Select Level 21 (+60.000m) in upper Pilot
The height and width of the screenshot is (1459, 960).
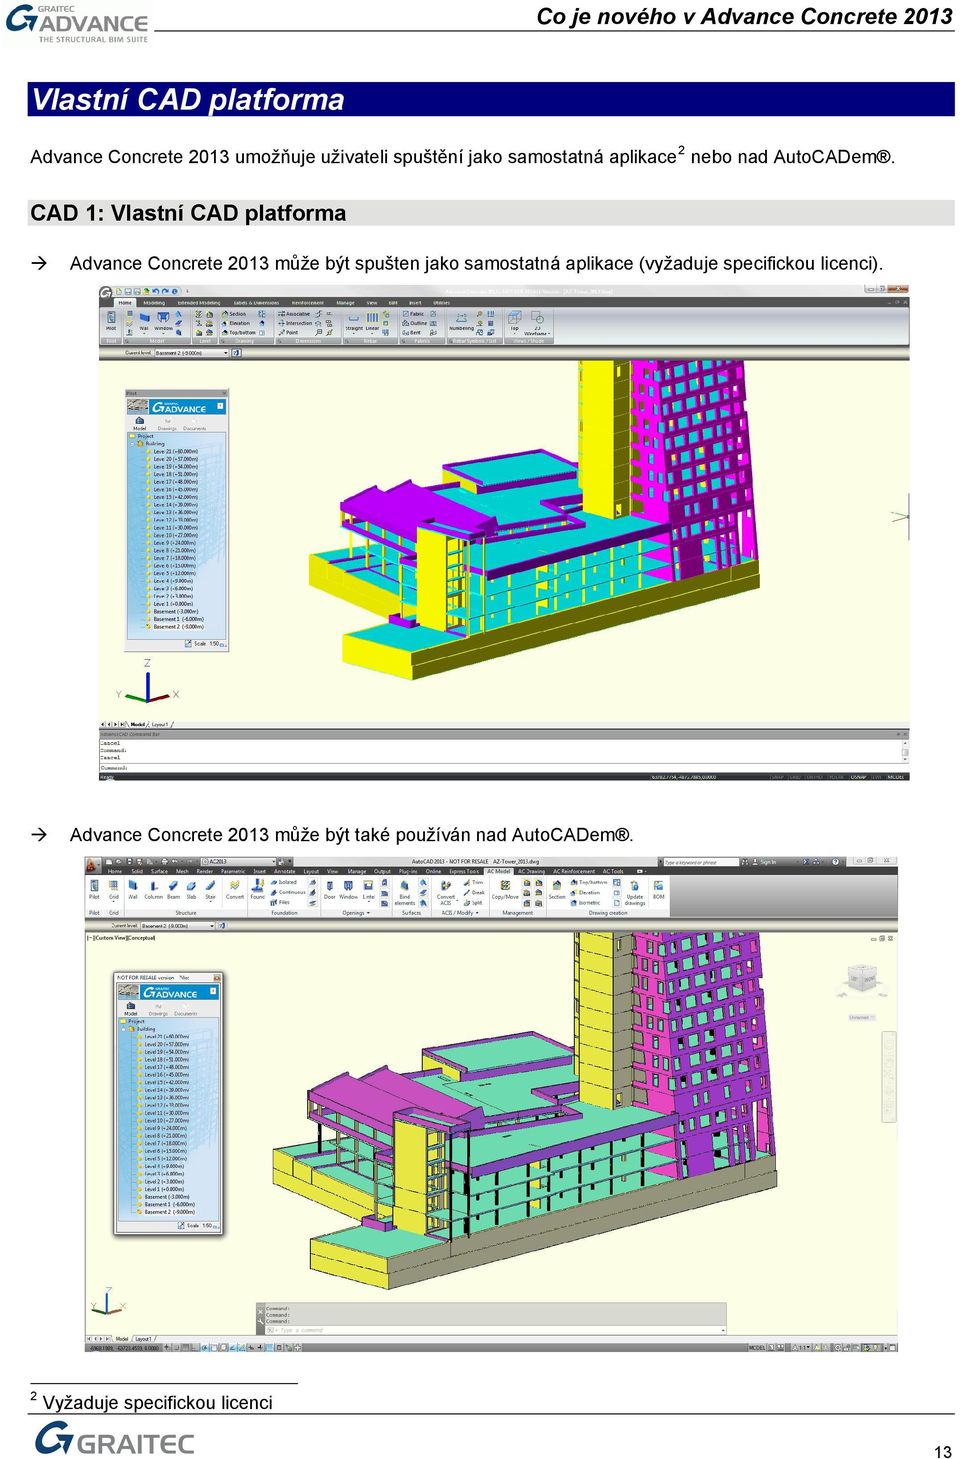point(175,451)
